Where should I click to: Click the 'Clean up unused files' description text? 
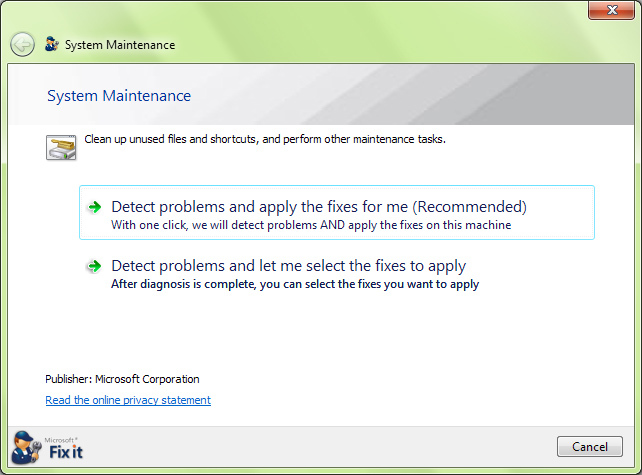[x=265, y=139]
